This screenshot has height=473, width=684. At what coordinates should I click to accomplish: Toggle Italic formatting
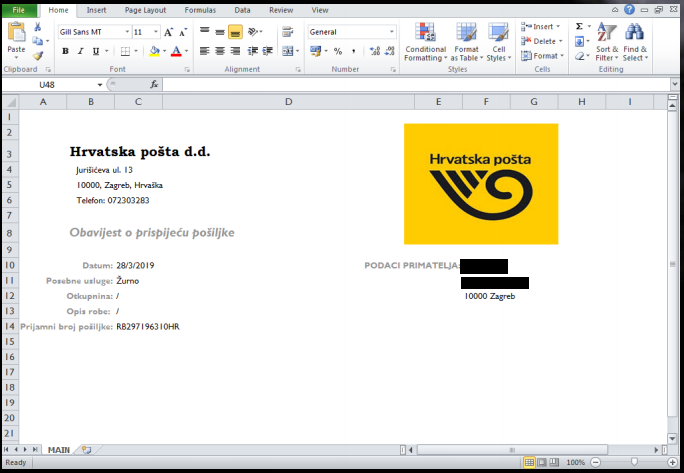pos(80,51)
